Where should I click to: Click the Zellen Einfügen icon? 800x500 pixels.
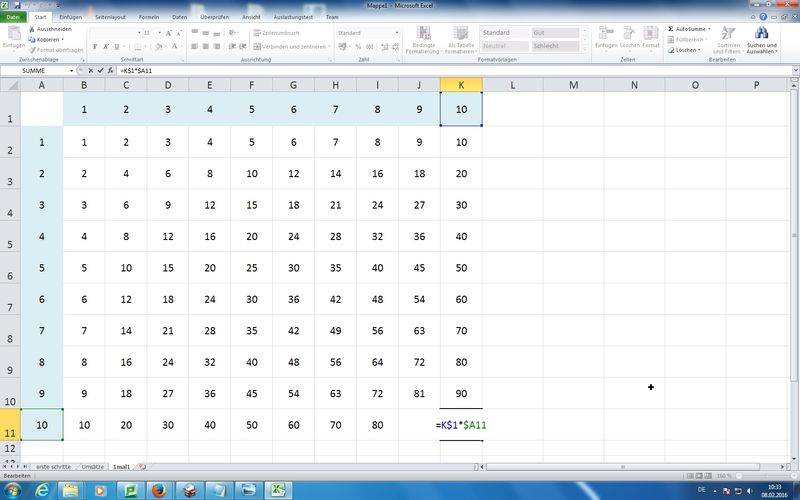(606, 34)
